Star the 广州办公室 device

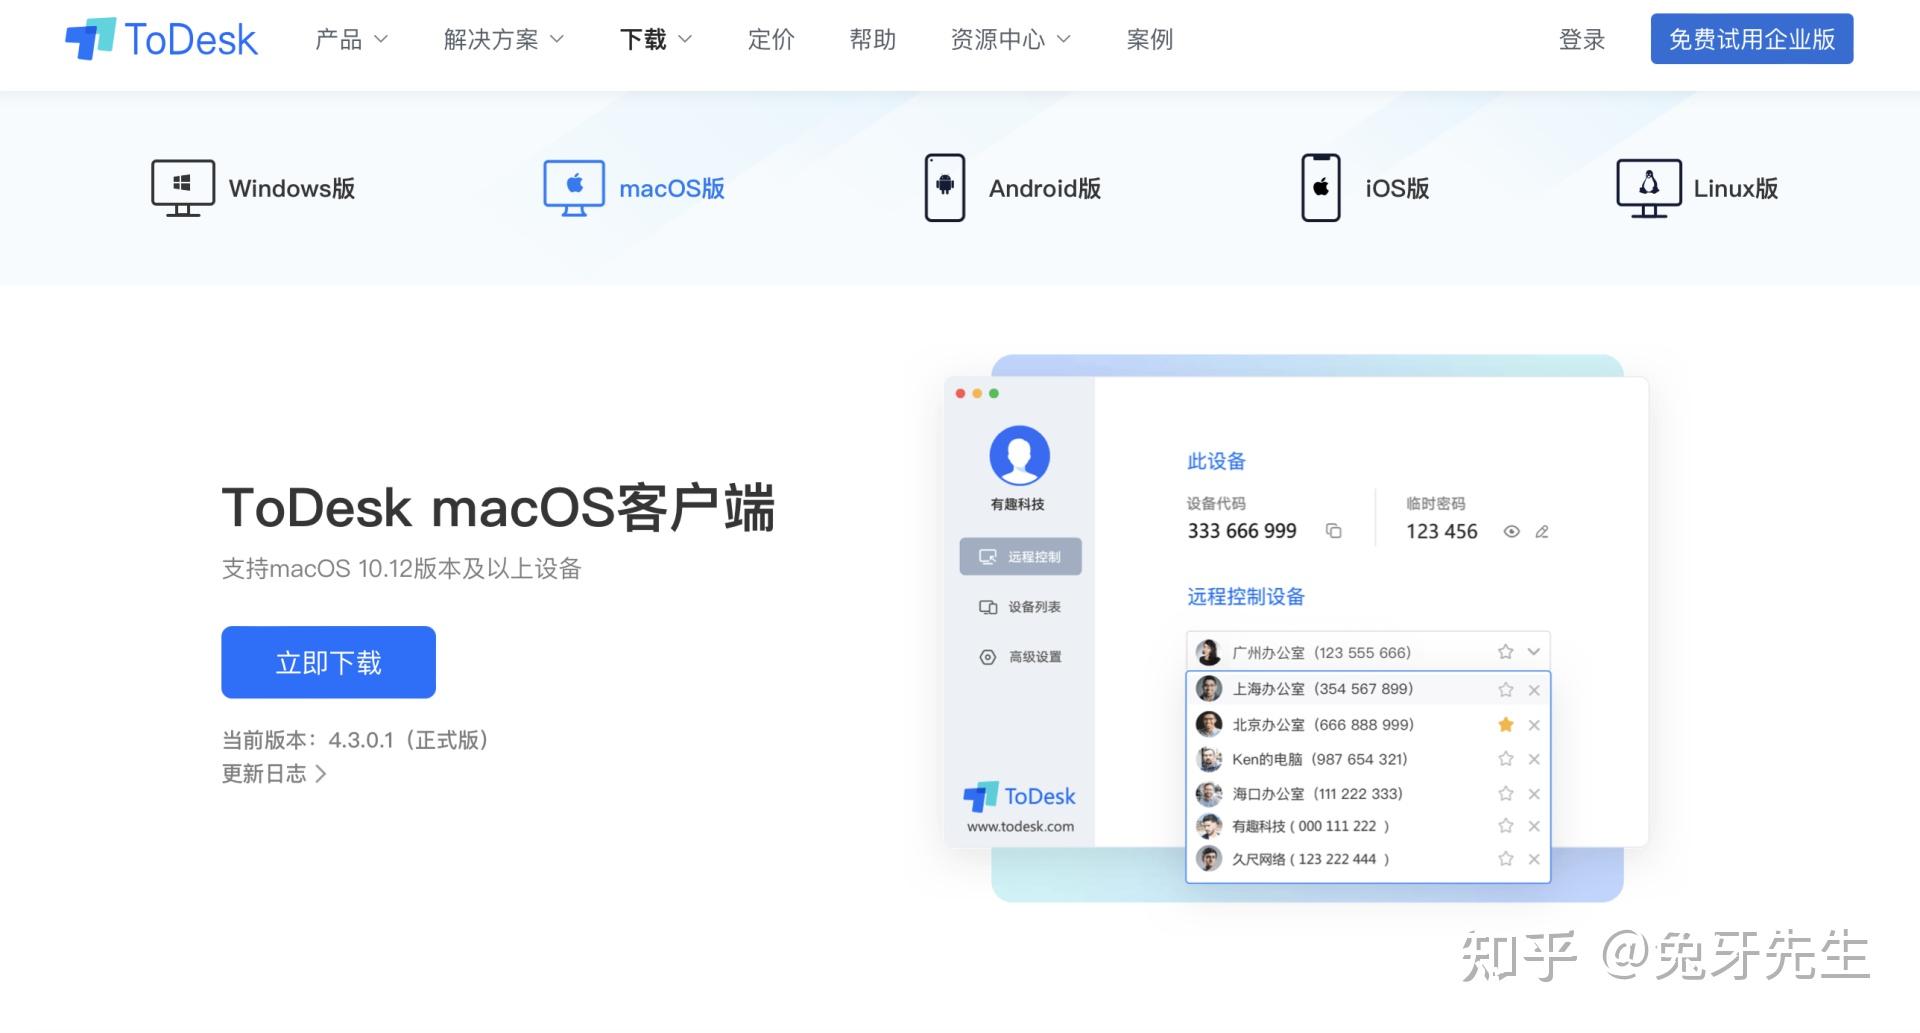(x=1506, y=652)
